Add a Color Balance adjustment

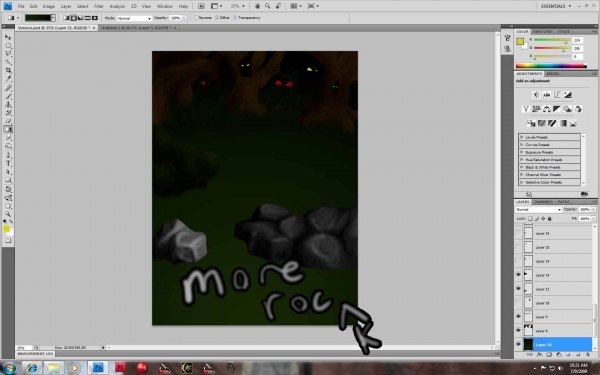click(546, 109)
